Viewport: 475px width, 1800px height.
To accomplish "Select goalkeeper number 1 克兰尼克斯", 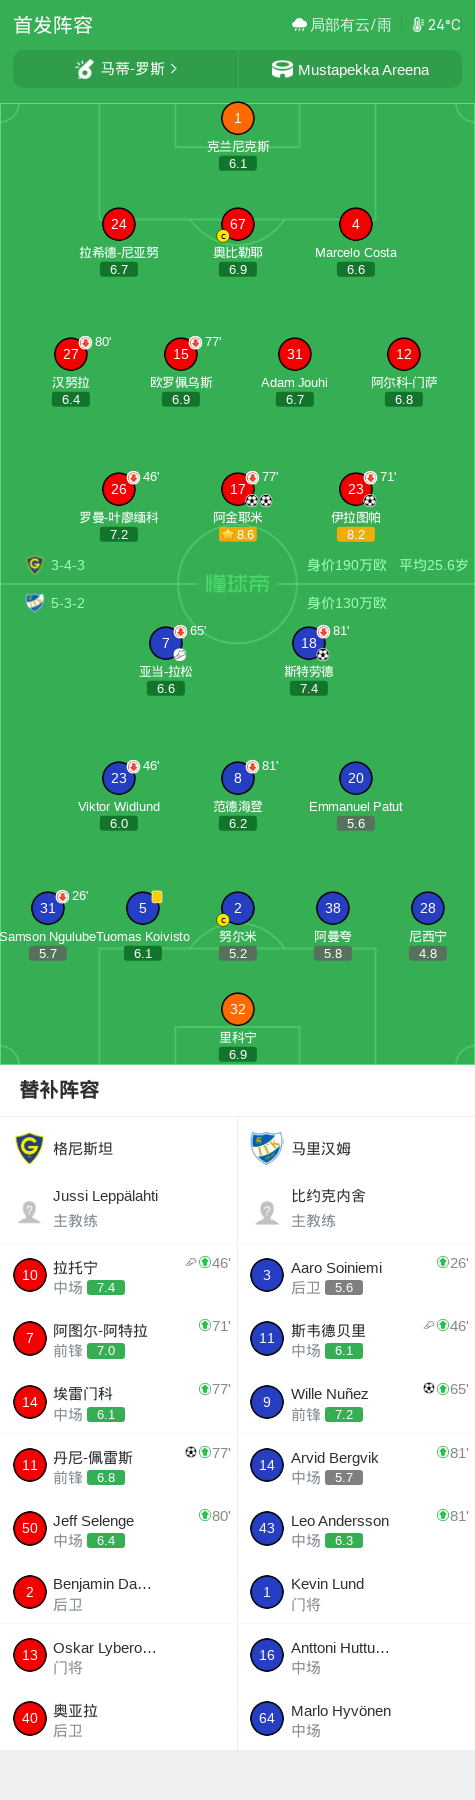I will tap(238, 118).
